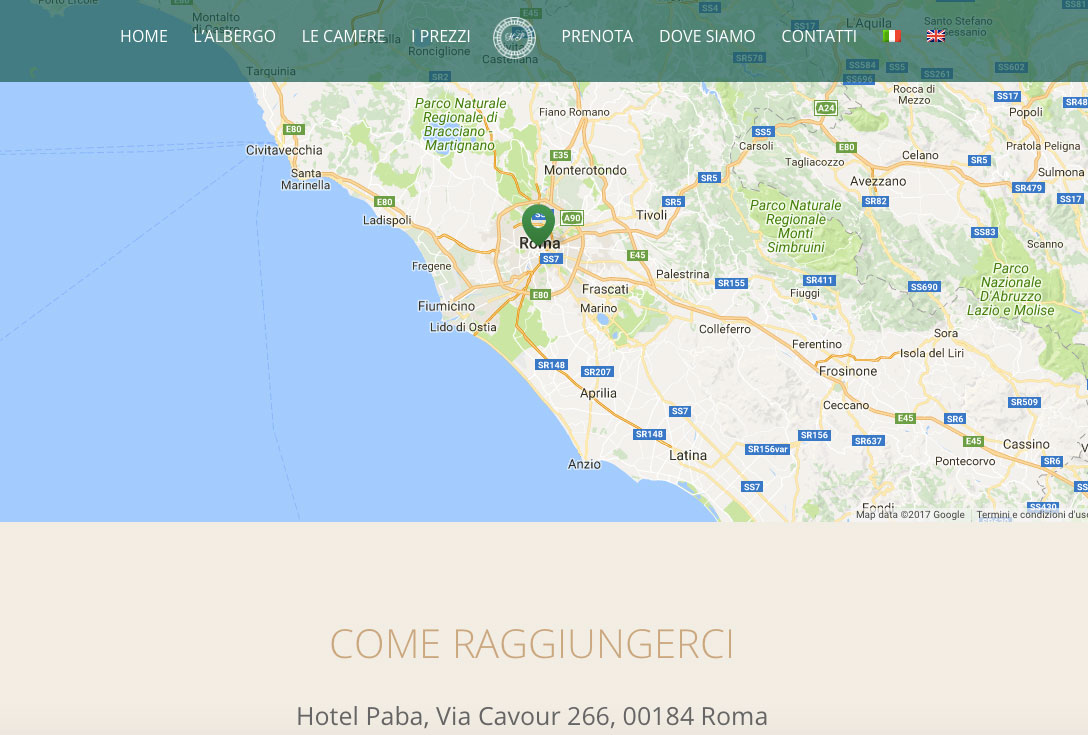Click the A24 motorway shield on map
This screenshot has height=735, width=1088.
[x=826, y=108]
